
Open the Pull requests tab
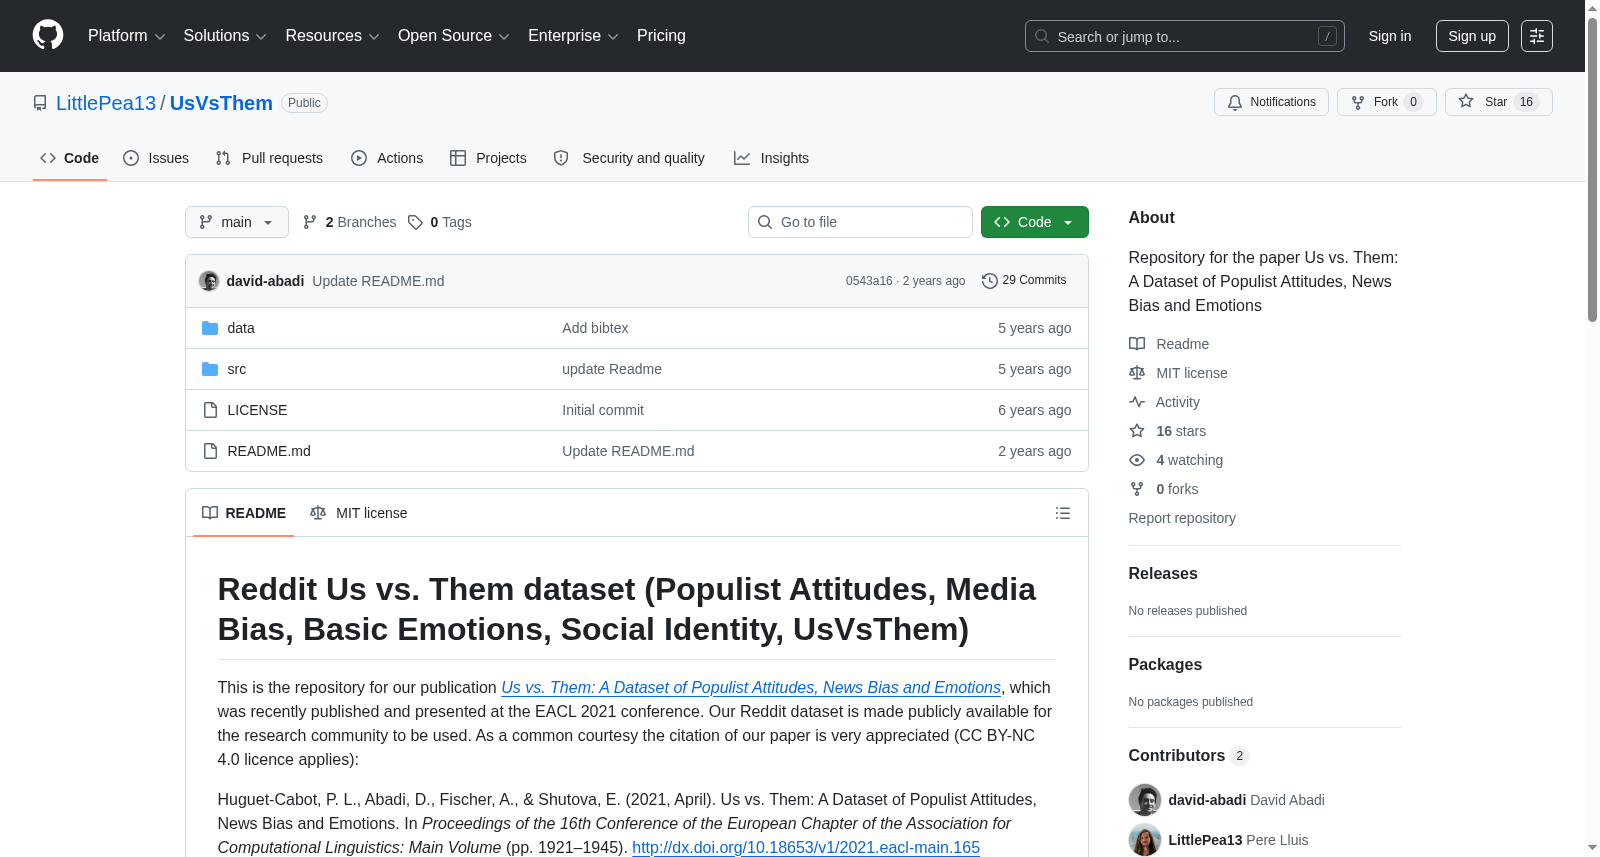269,158
